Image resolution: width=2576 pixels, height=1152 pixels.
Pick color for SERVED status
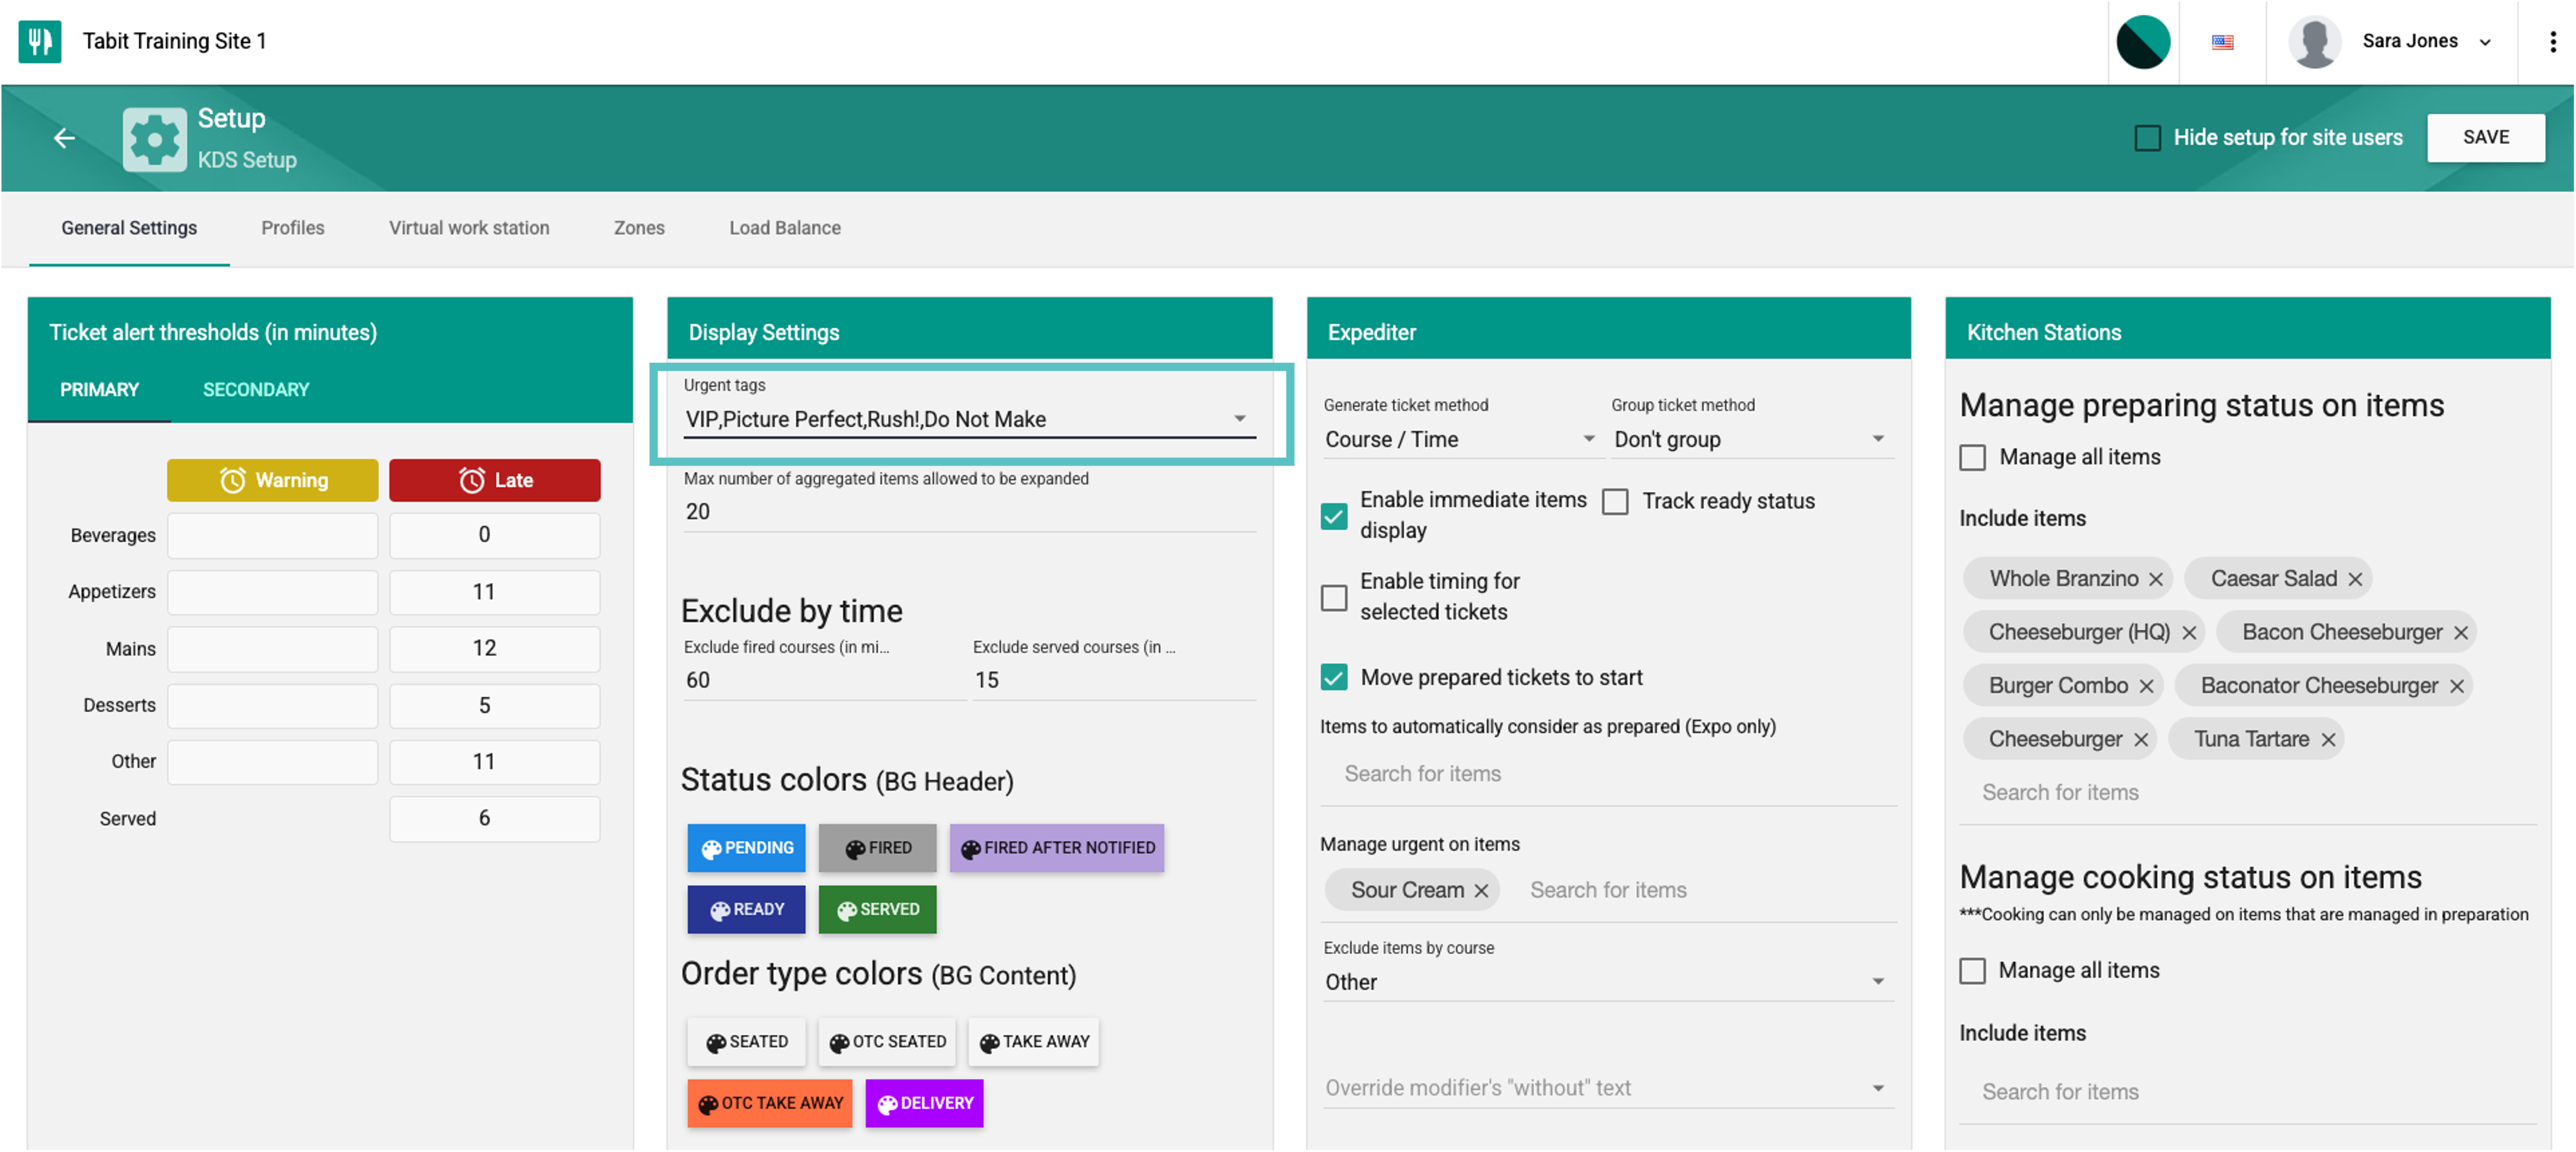point(878,910)
